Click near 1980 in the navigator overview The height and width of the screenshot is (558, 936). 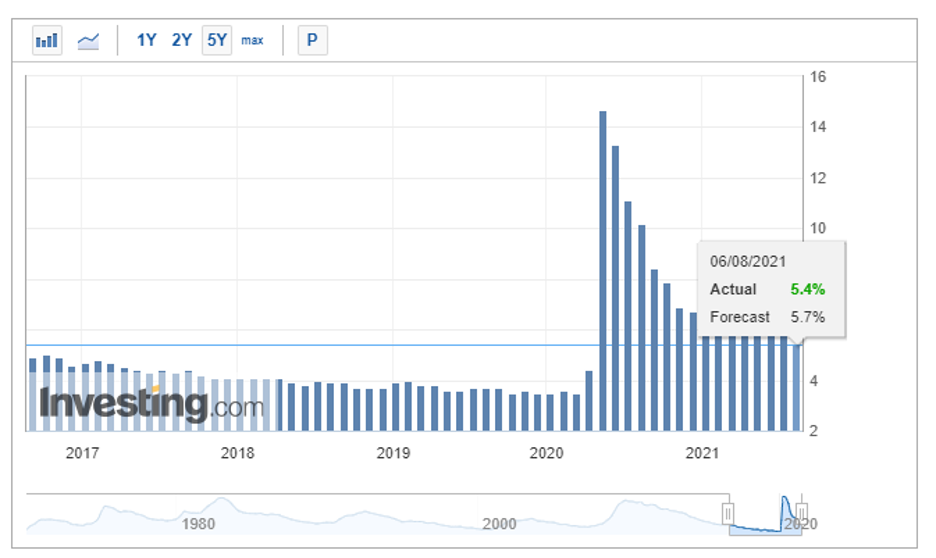pyautogui.click(x=198, y=523)
